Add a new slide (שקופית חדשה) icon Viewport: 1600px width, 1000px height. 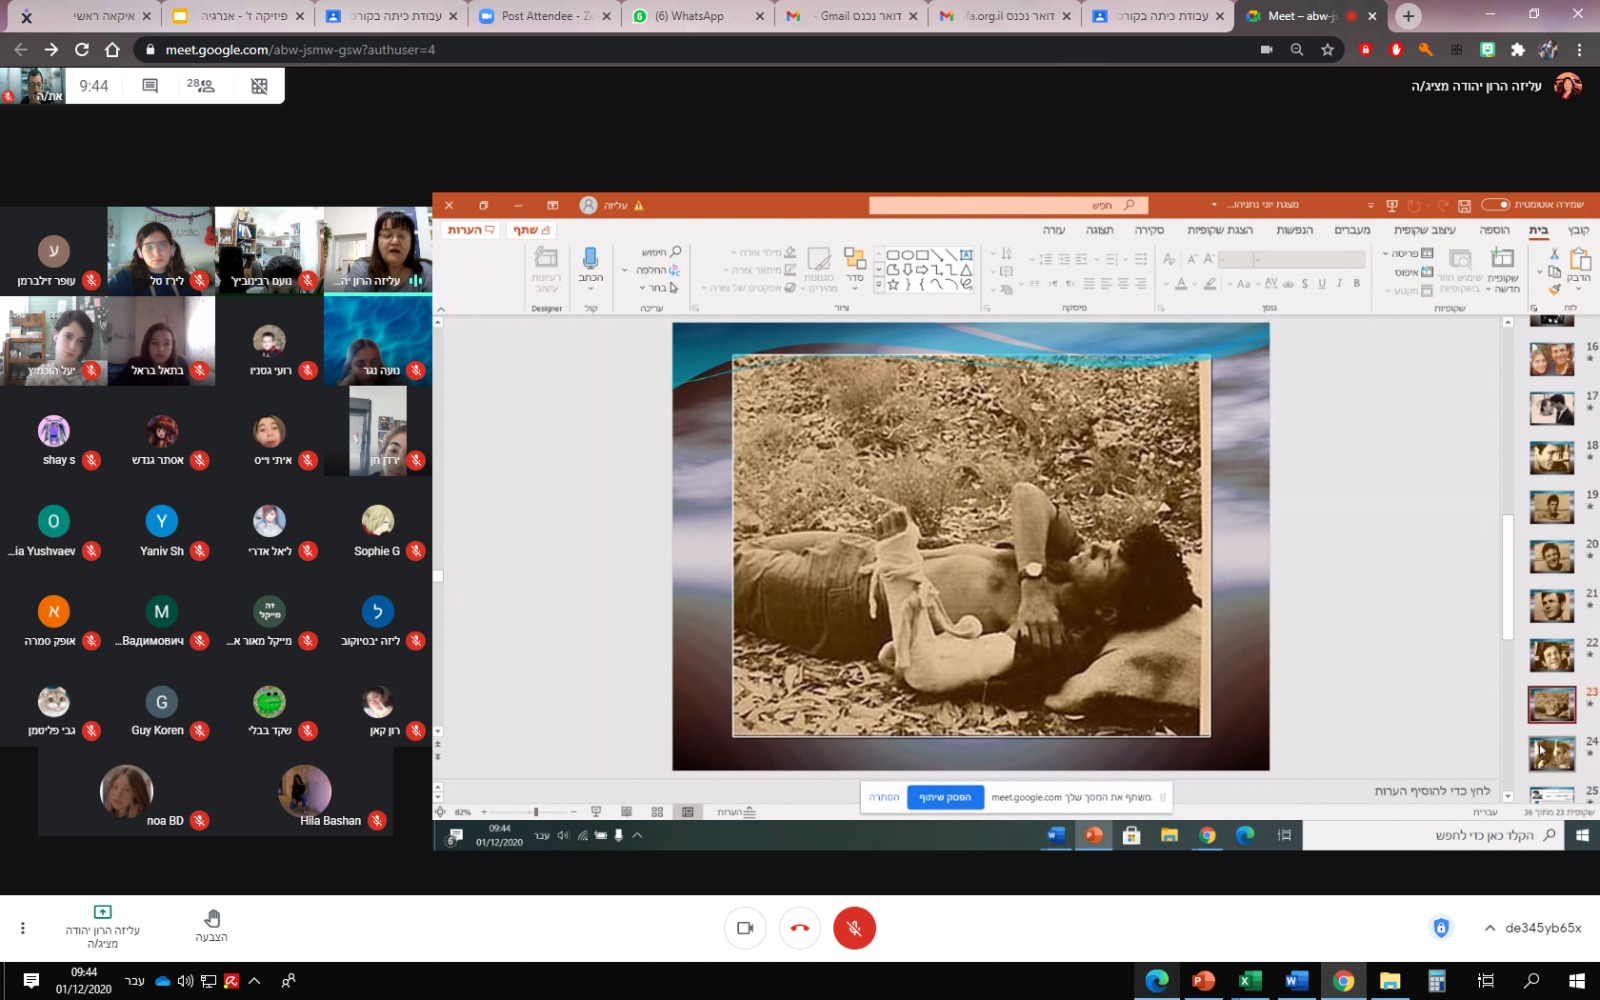tap(1503, 258)
